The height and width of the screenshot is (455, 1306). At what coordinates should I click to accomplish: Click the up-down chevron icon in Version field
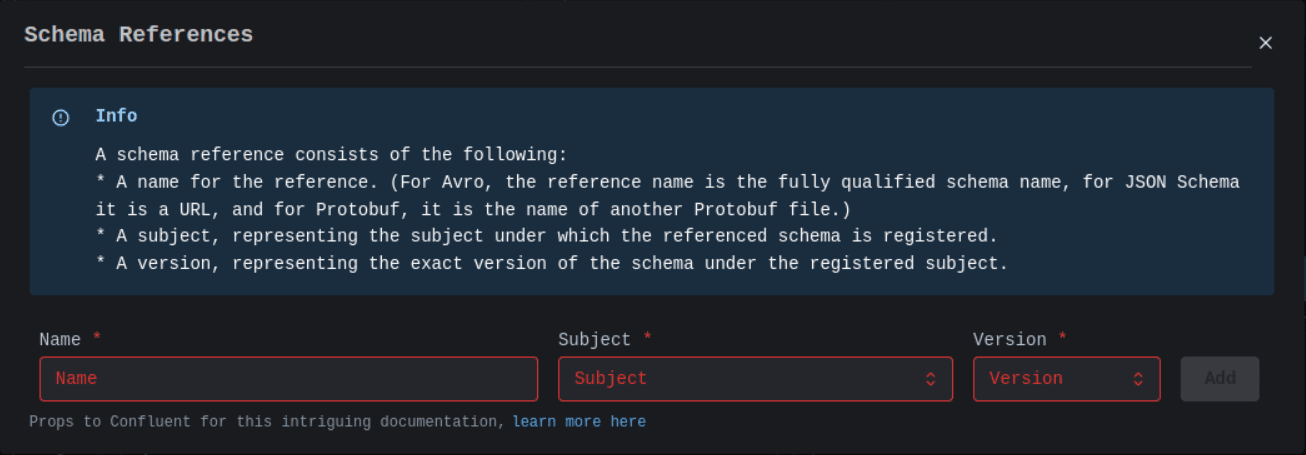[1138, 379]
